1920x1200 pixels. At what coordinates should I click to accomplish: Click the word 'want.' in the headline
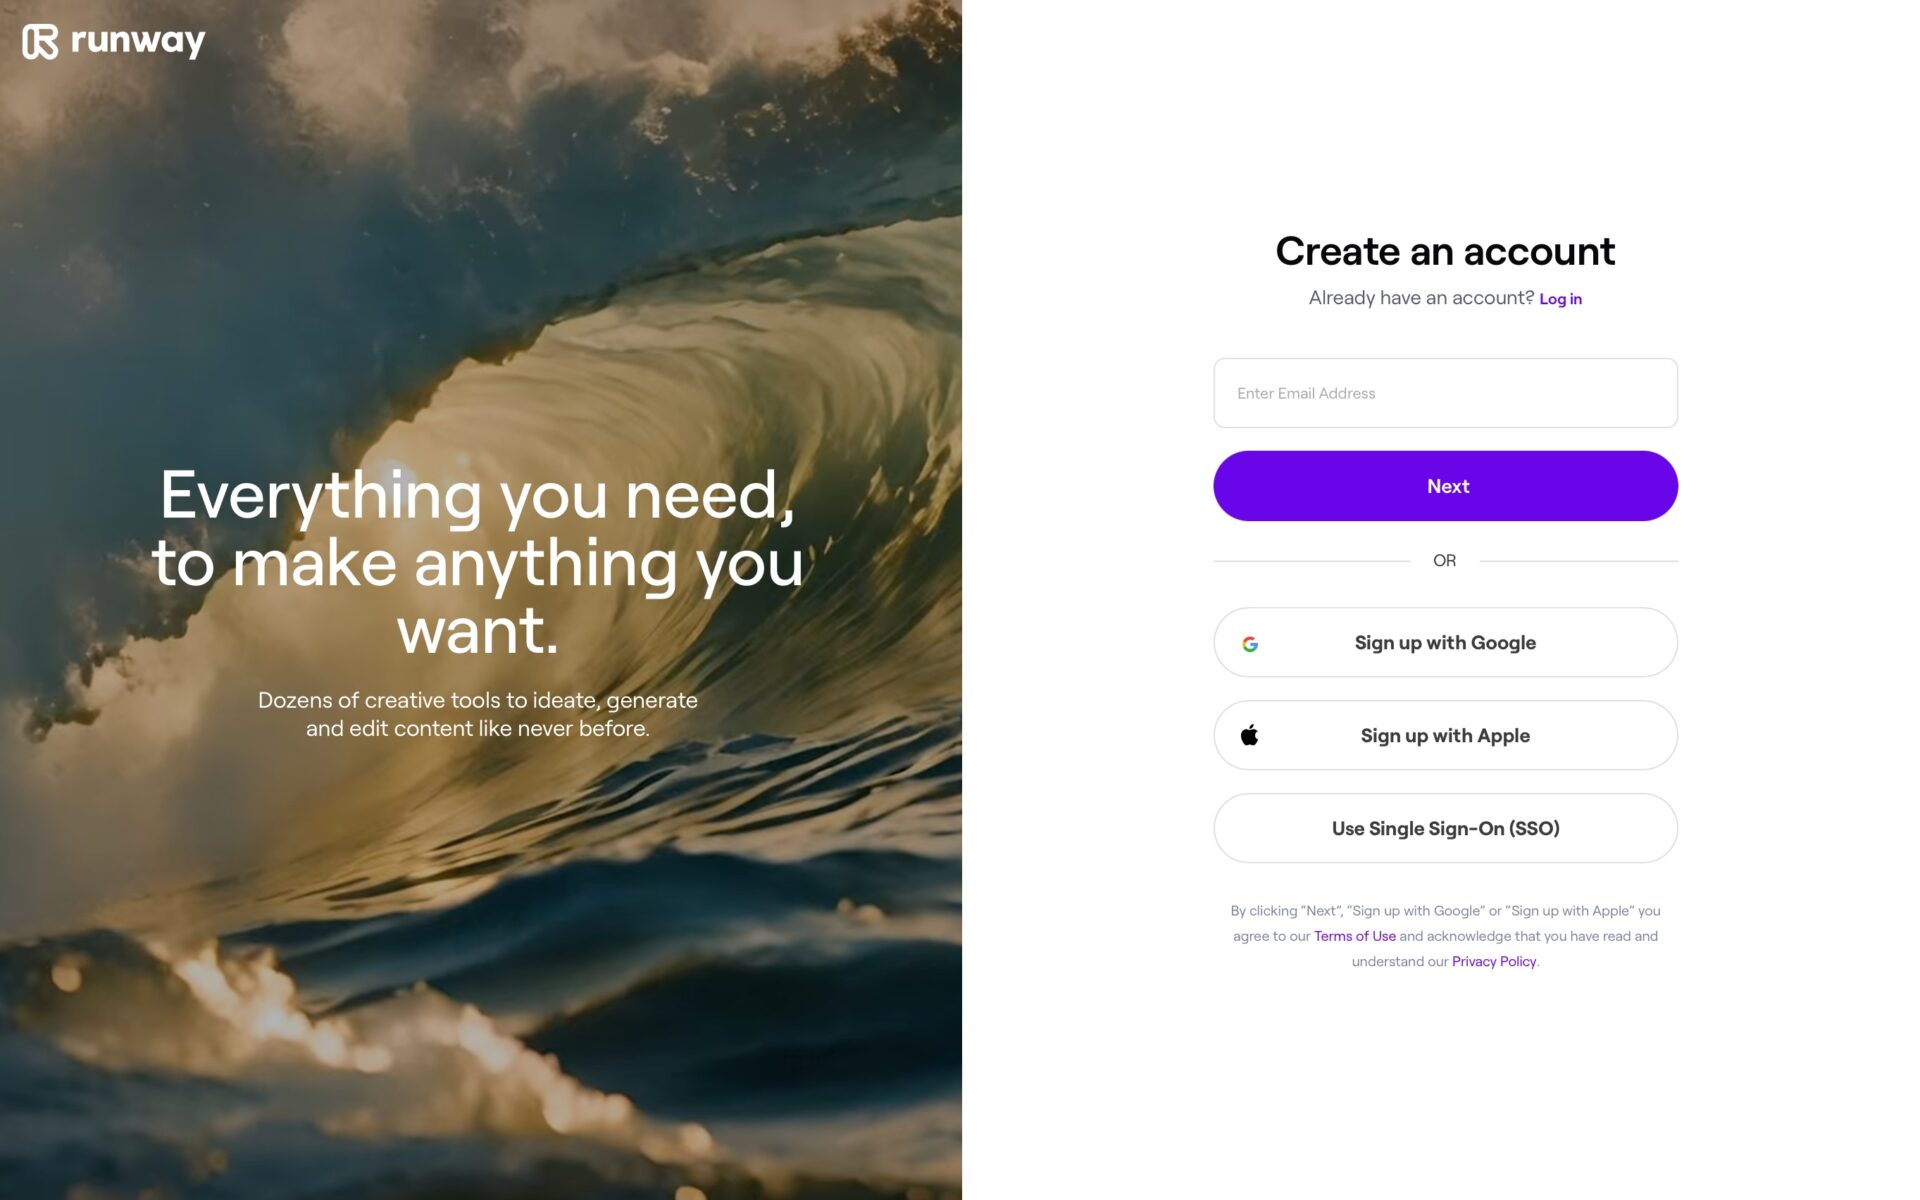click(x=478, y=631)
